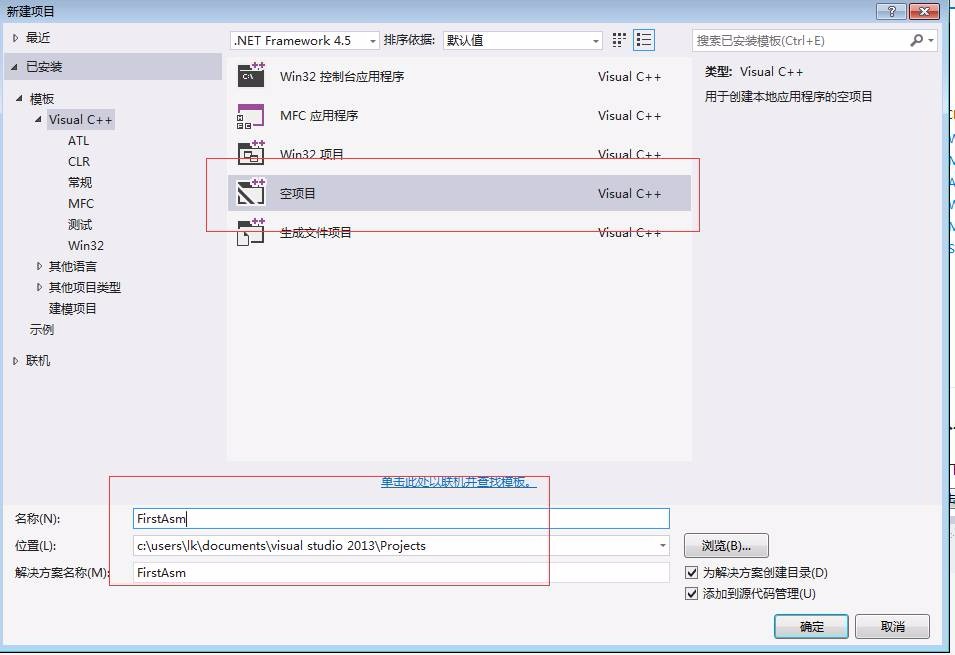Select the 生成文件项目 template text
This screenshot has width=955, height=655.
(x=315, y=232)
